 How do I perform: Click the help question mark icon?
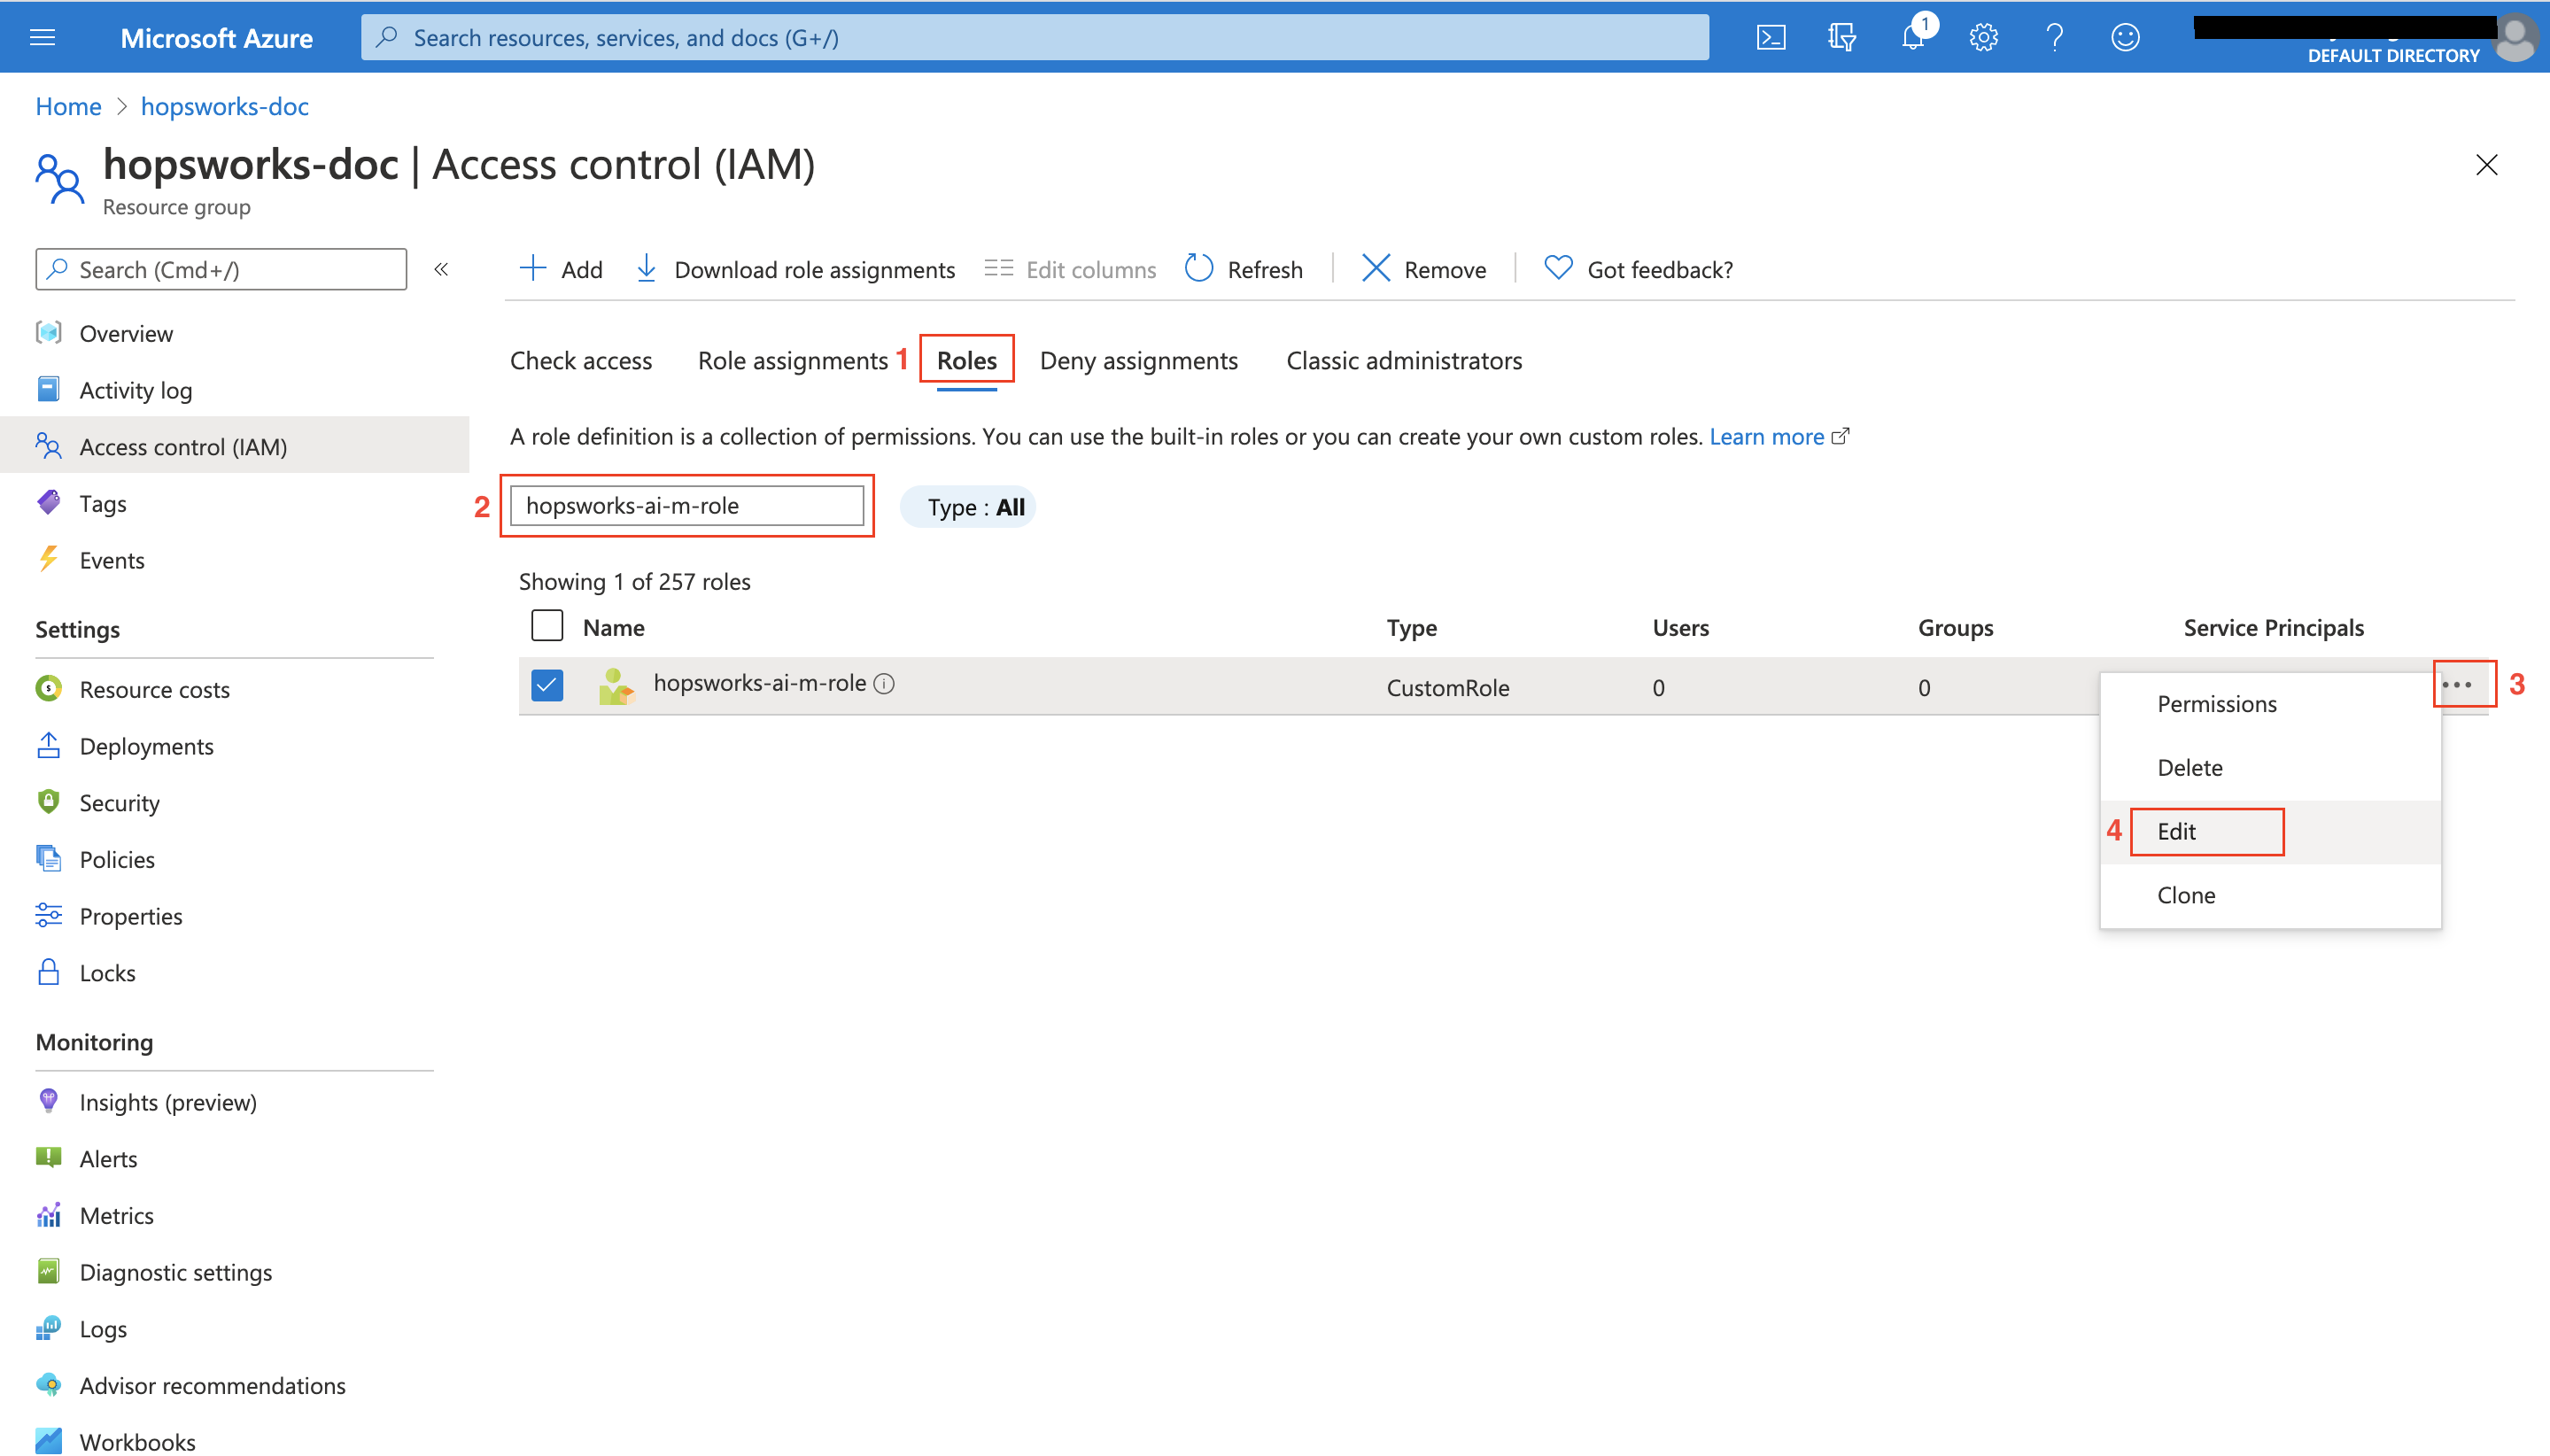point(2054,38)
